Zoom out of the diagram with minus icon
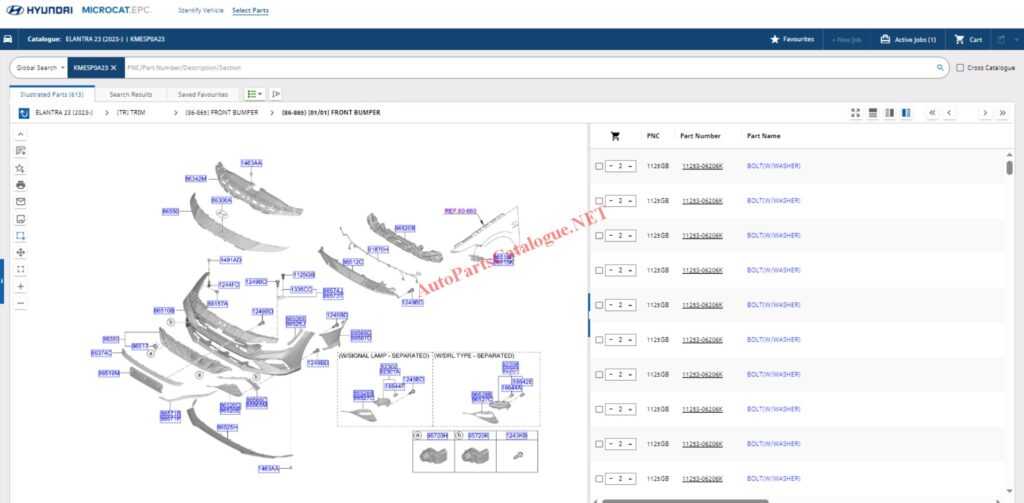 (21, 302)
